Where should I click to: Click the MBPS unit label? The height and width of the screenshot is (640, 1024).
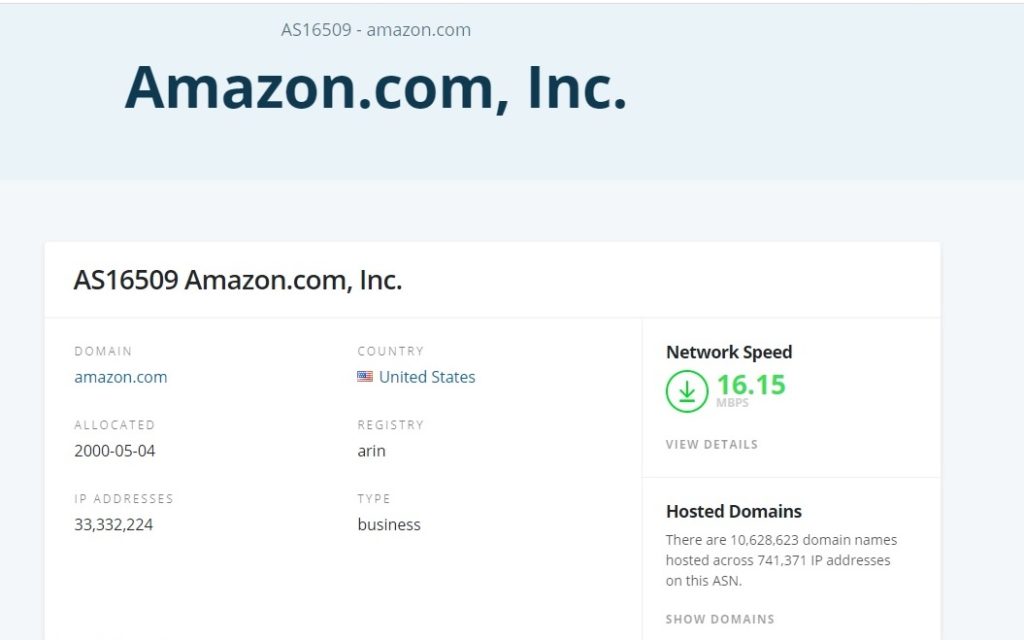click(732, 404)
